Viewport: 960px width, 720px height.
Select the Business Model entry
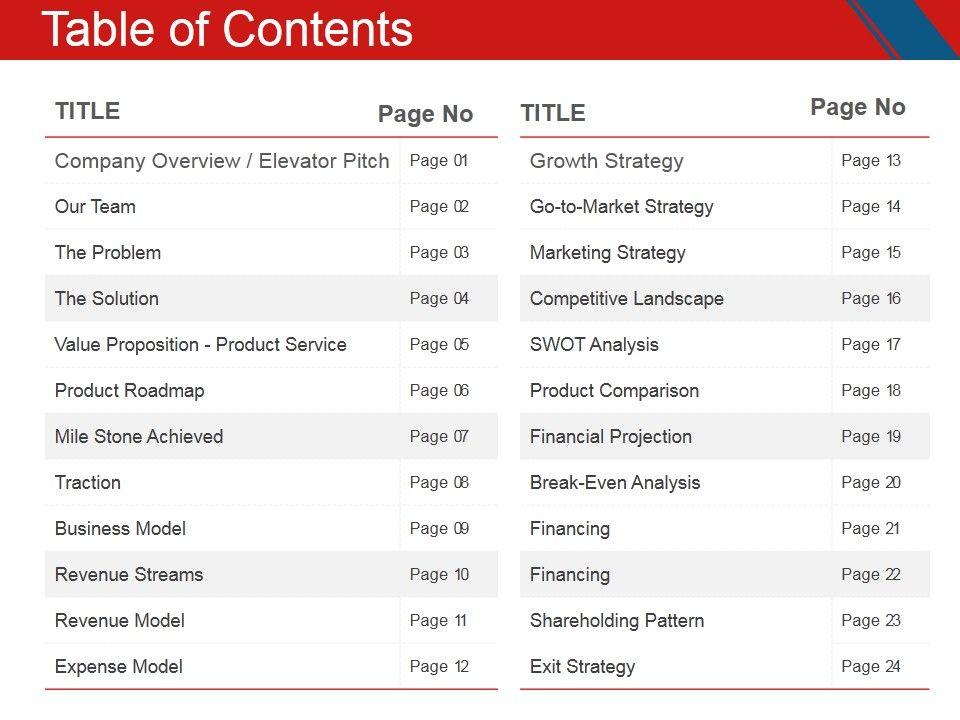(x=120, y=529)
